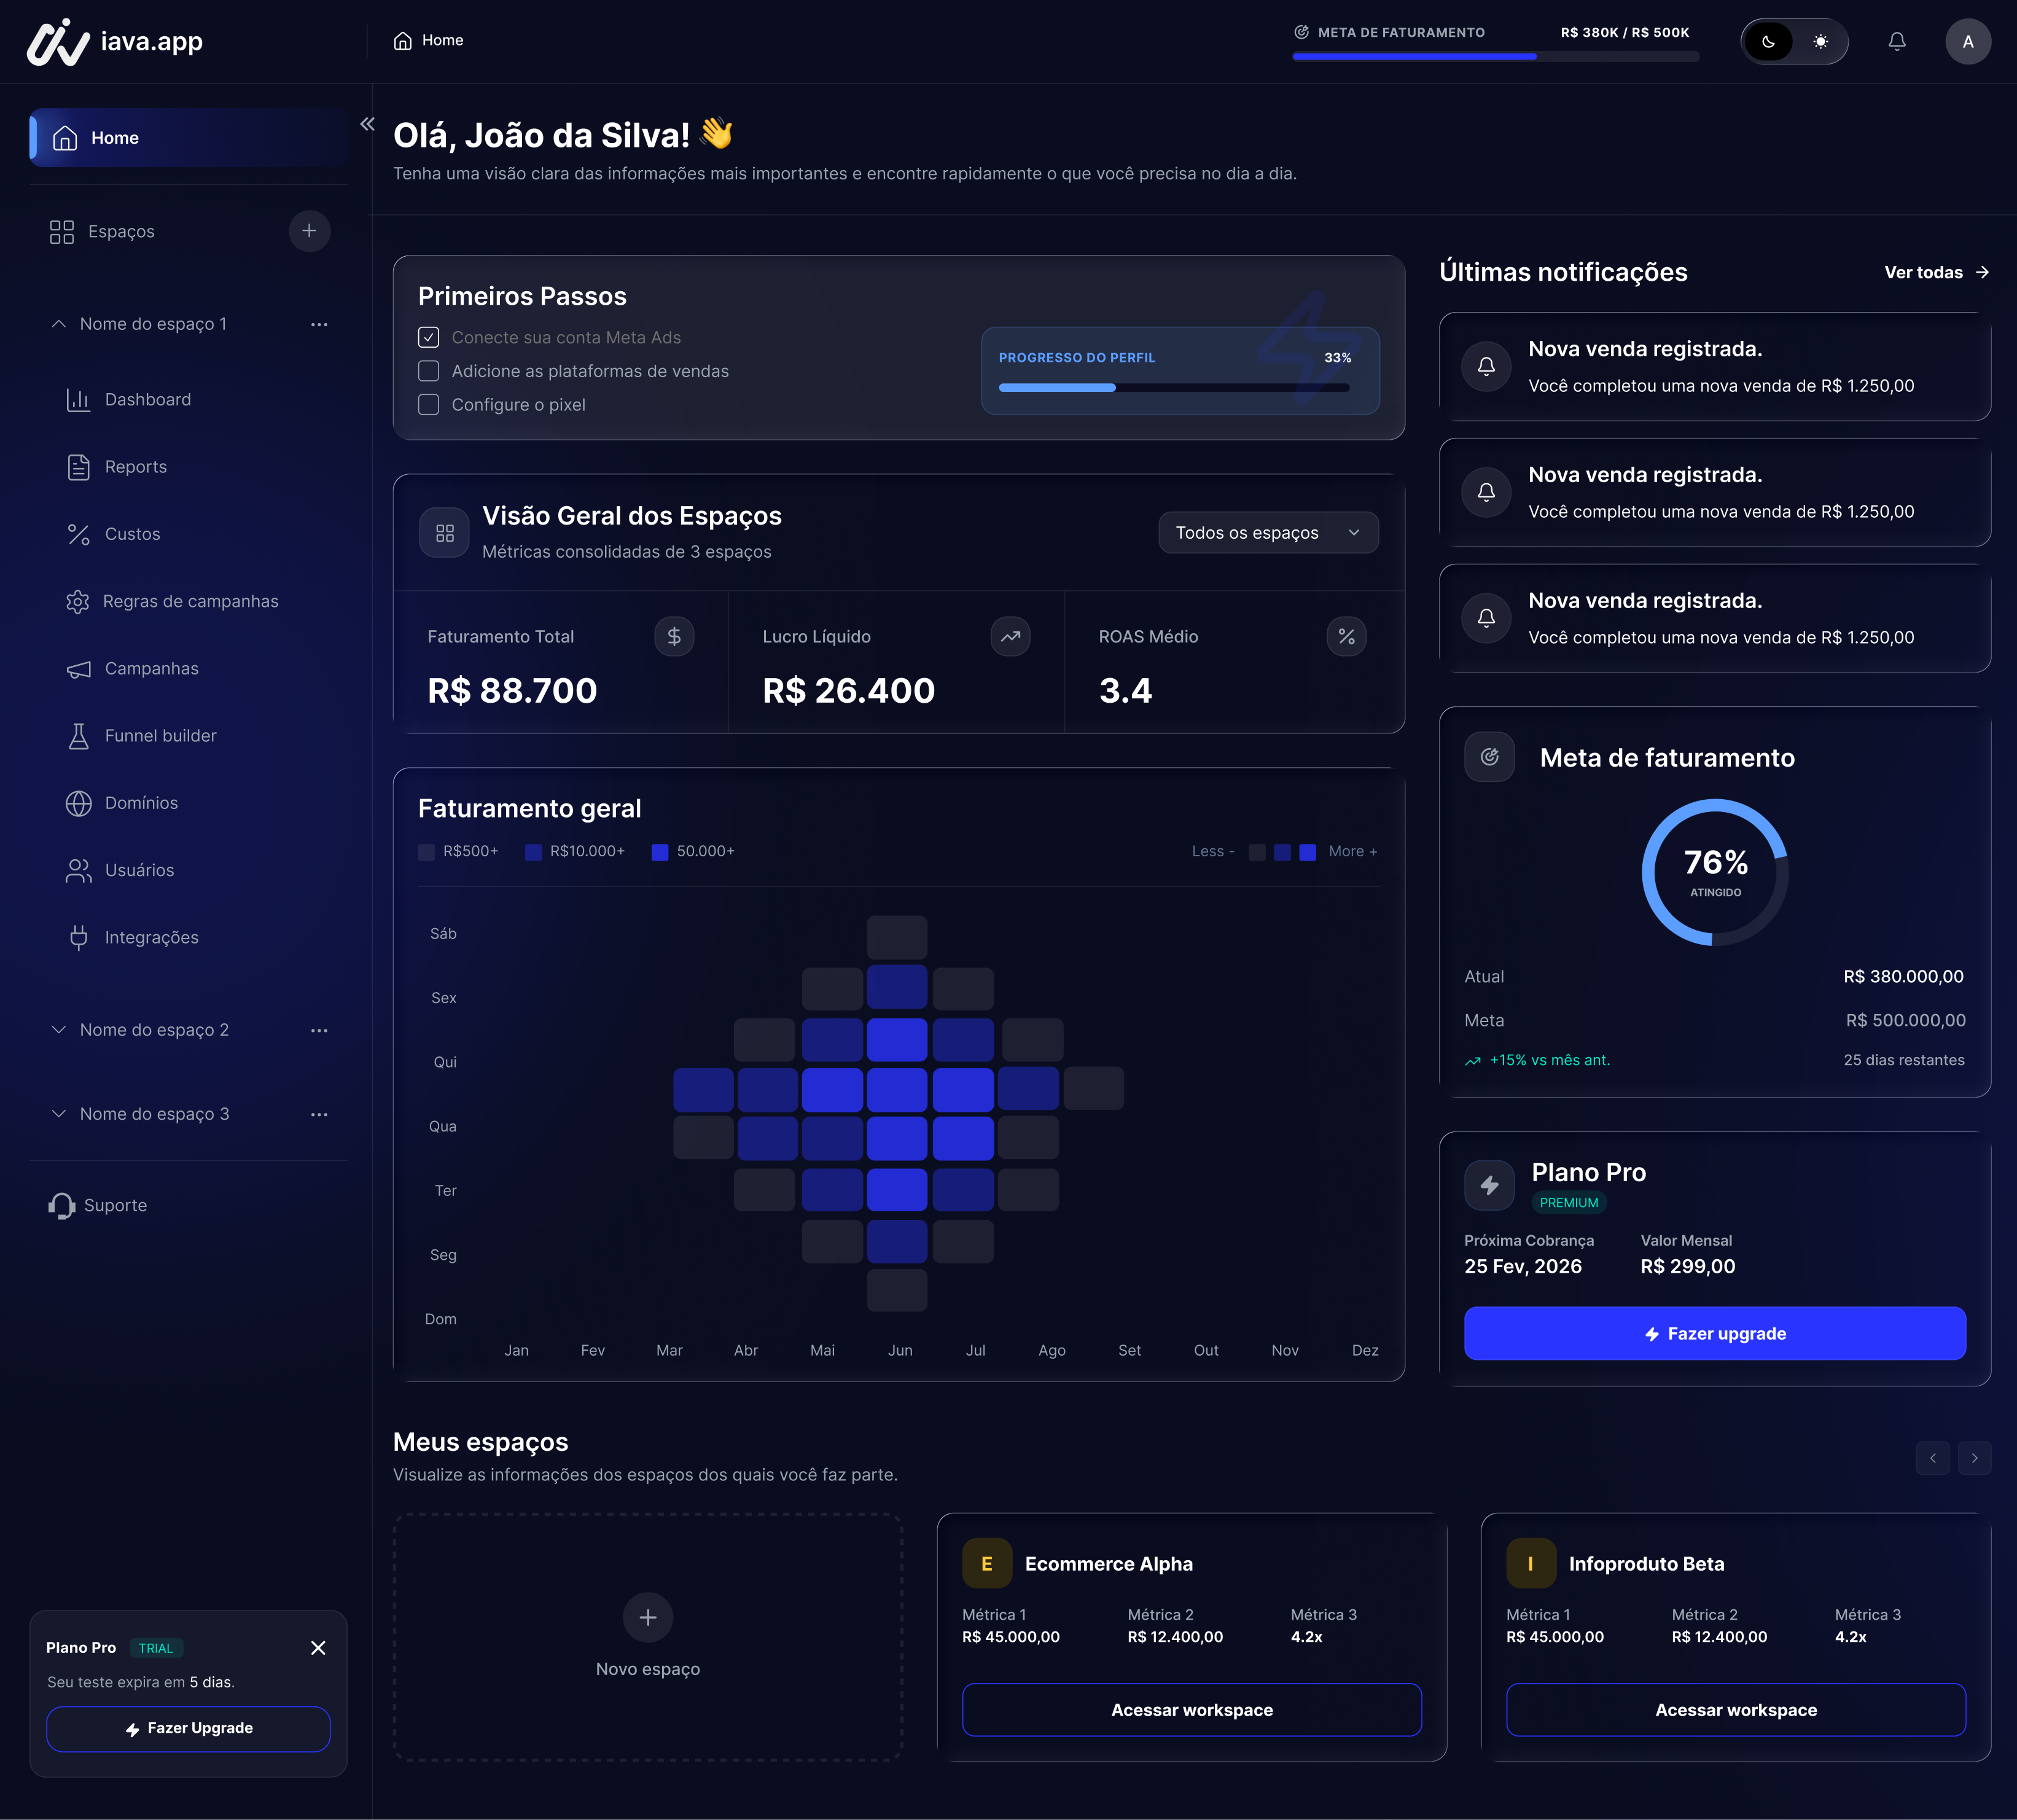Image resolution: width=2017 pixels, height=1820 pixels.
Task: Create a Novo espaço workspace
Action: click(x=647, y=1617)
